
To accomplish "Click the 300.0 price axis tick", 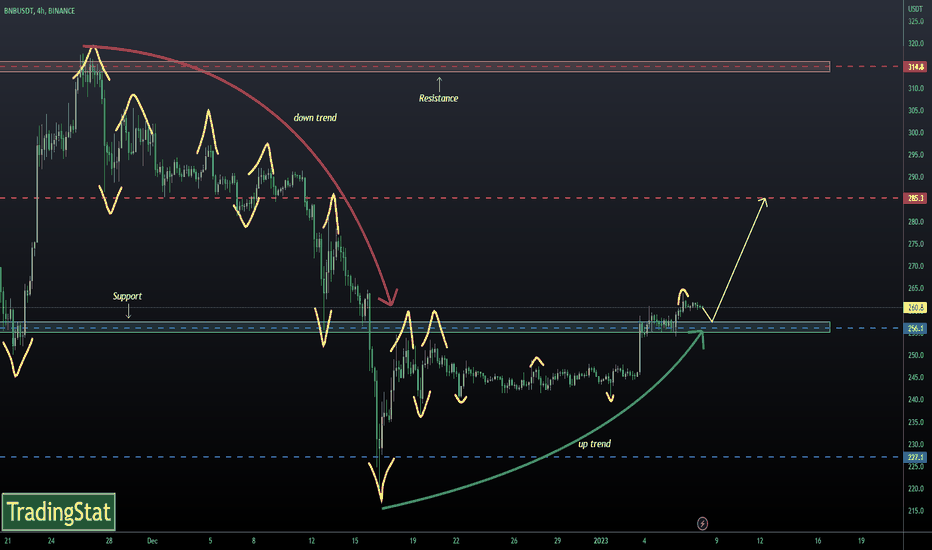I will [x=916, y=133].
